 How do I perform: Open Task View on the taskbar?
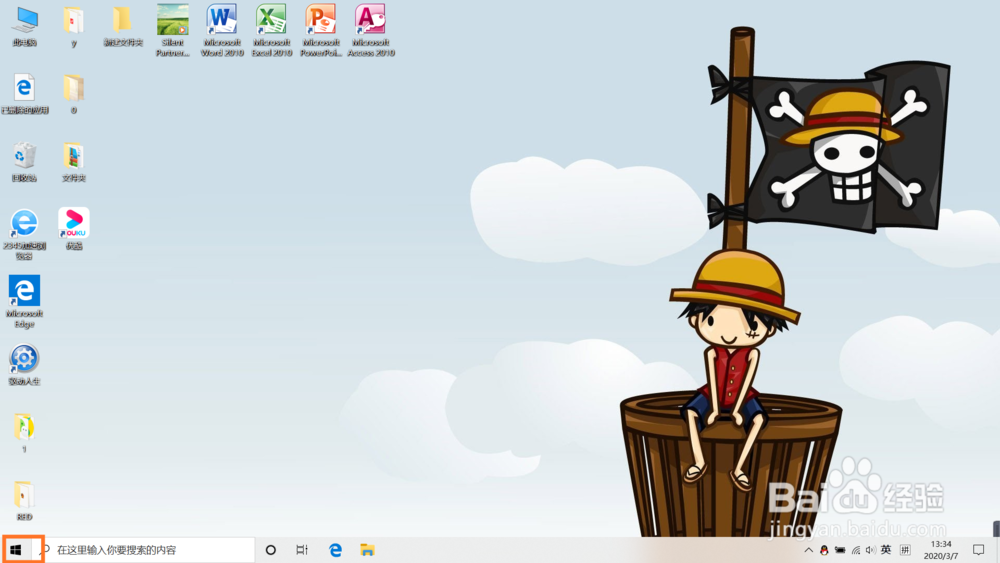302,550
